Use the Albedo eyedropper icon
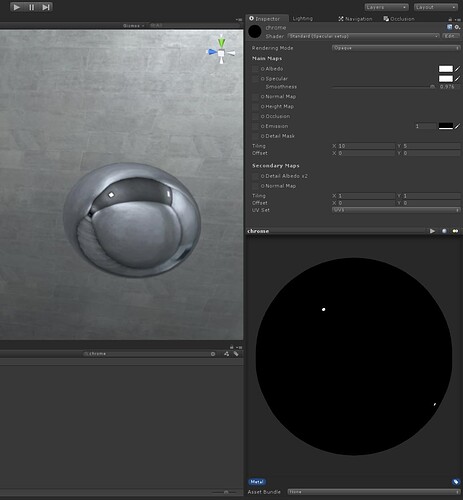 [457, 69]
